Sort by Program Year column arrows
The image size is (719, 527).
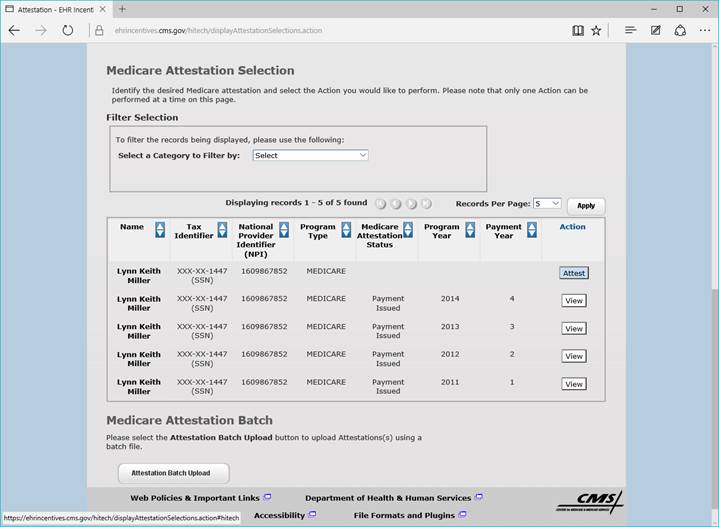pos(469,230)
